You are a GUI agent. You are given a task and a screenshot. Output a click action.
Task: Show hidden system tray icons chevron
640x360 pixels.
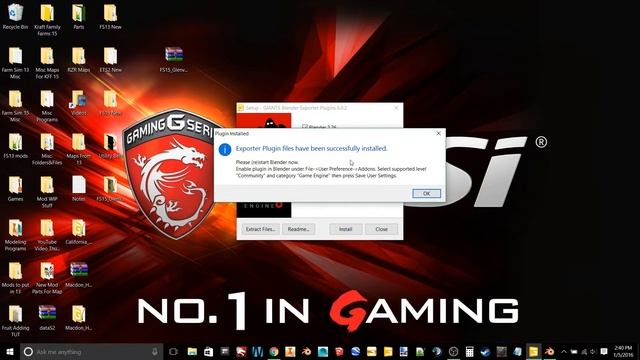pyautogui.click(x=564, y=352)
